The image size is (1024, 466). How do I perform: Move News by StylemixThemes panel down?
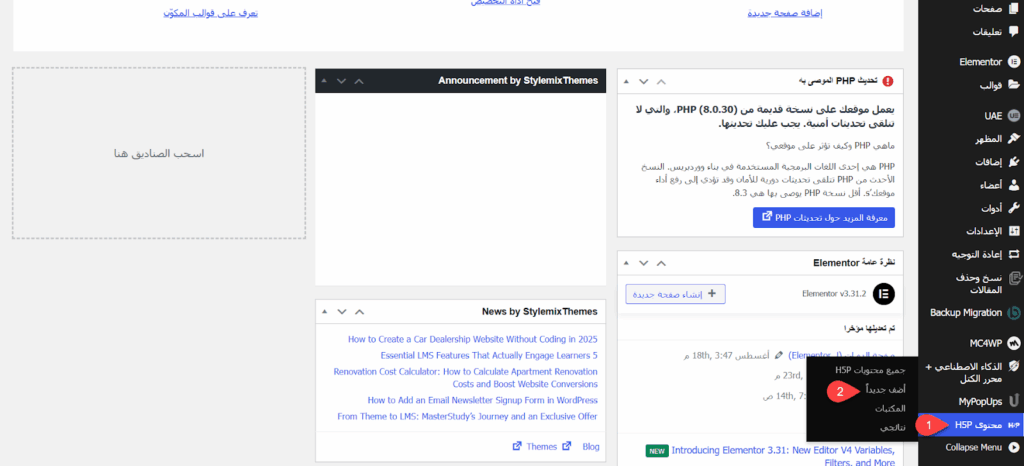341,311
